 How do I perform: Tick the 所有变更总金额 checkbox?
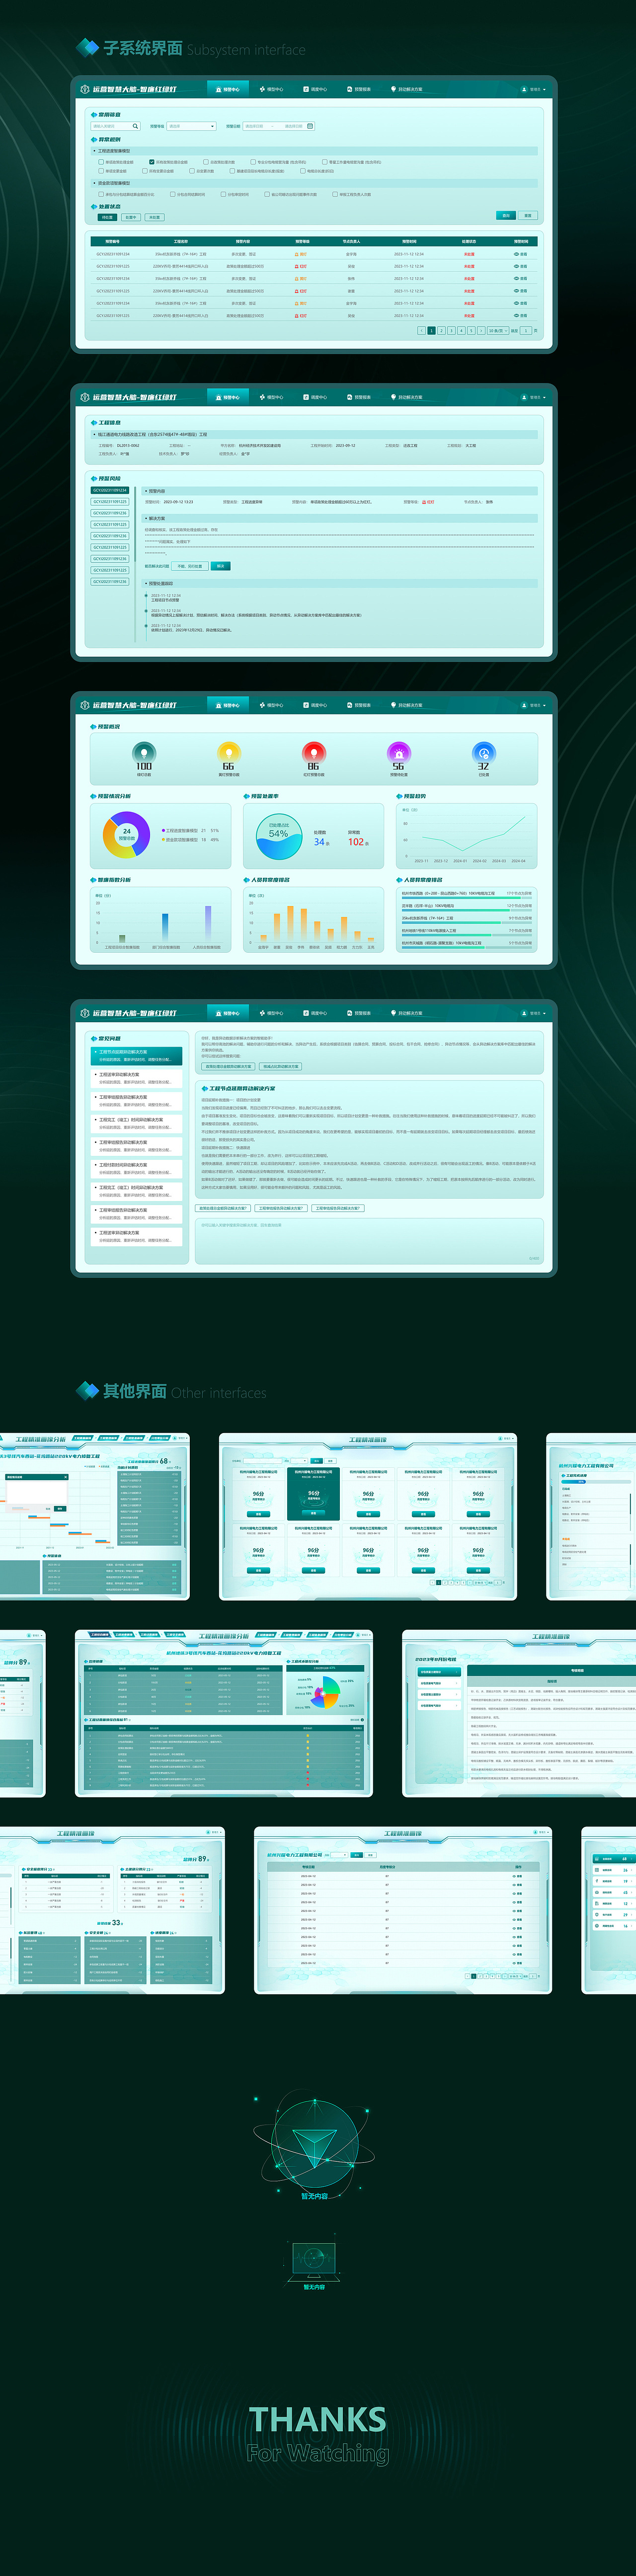(x=145, y=171)
